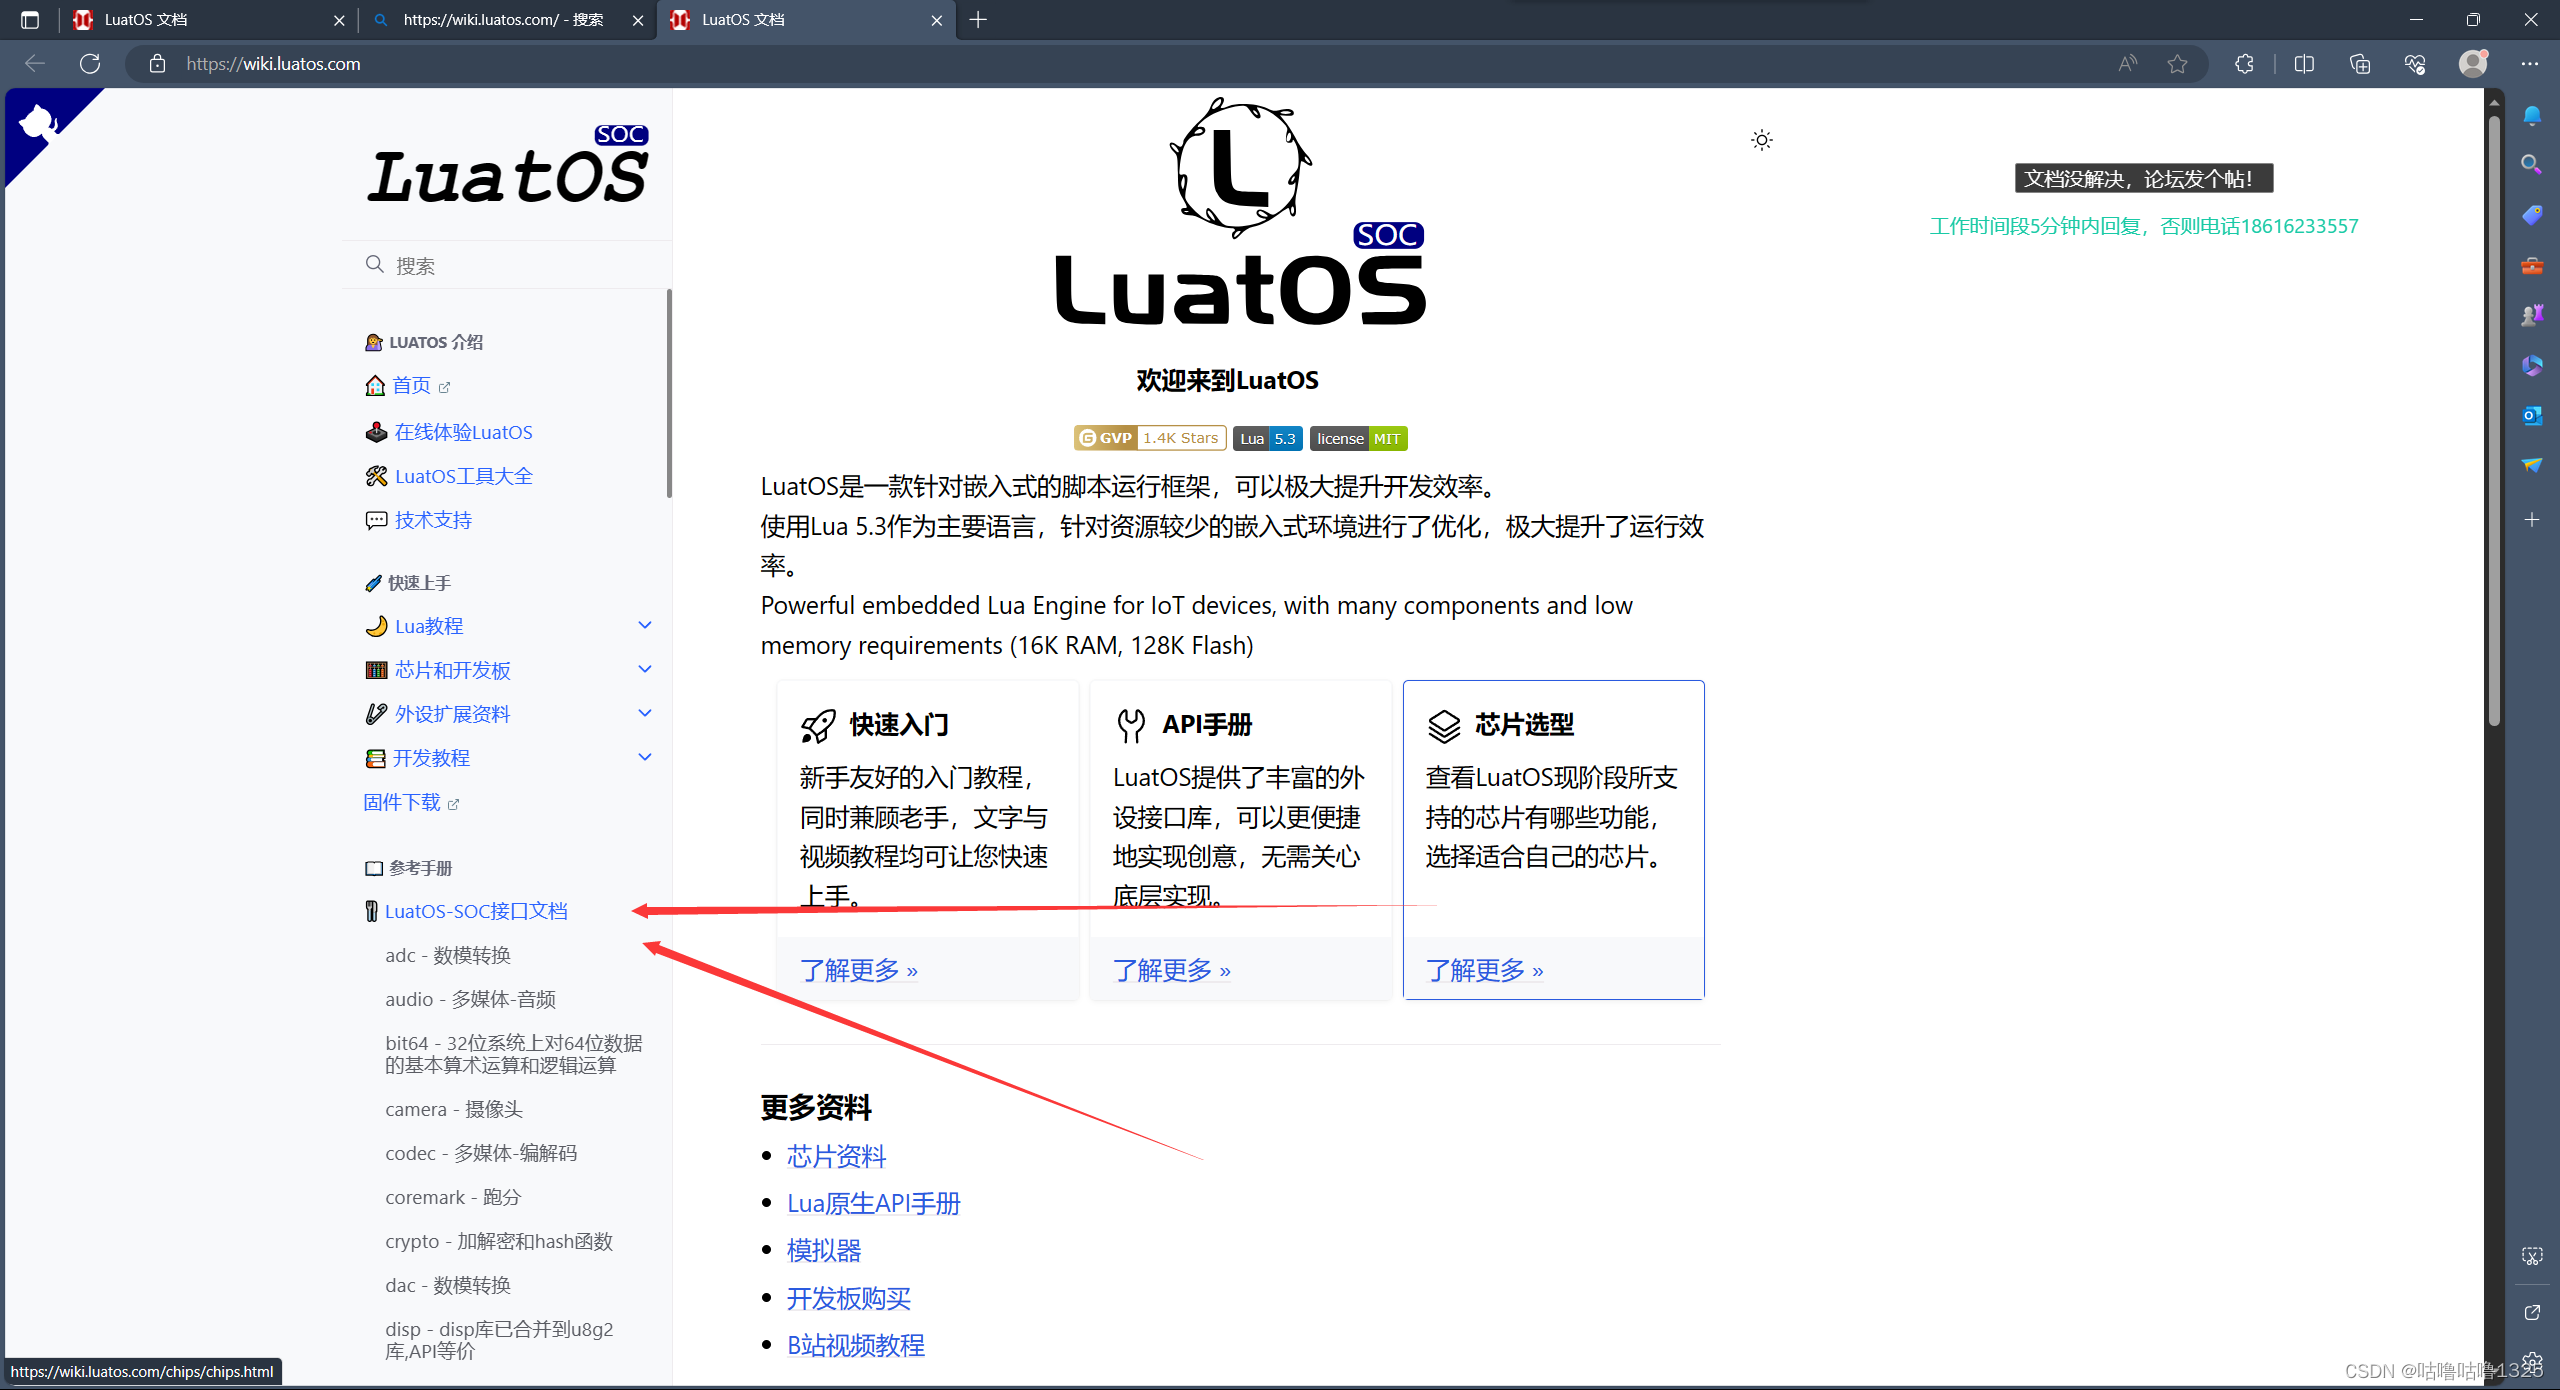2560x1390 pixels.
Task: Open Collections via the stacked-squares toolbar icon
Action: click(x=2360, y=63)
